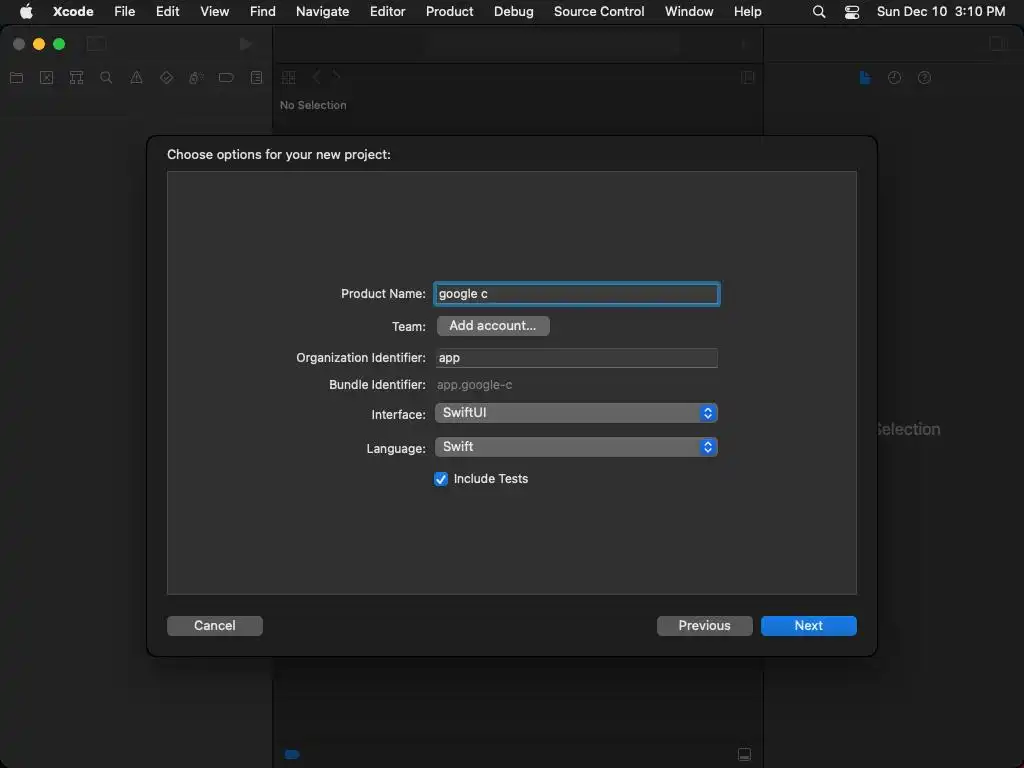The image size is (1024, 768).
Task: Click the Add account button
Action: (x=493, y=326)
